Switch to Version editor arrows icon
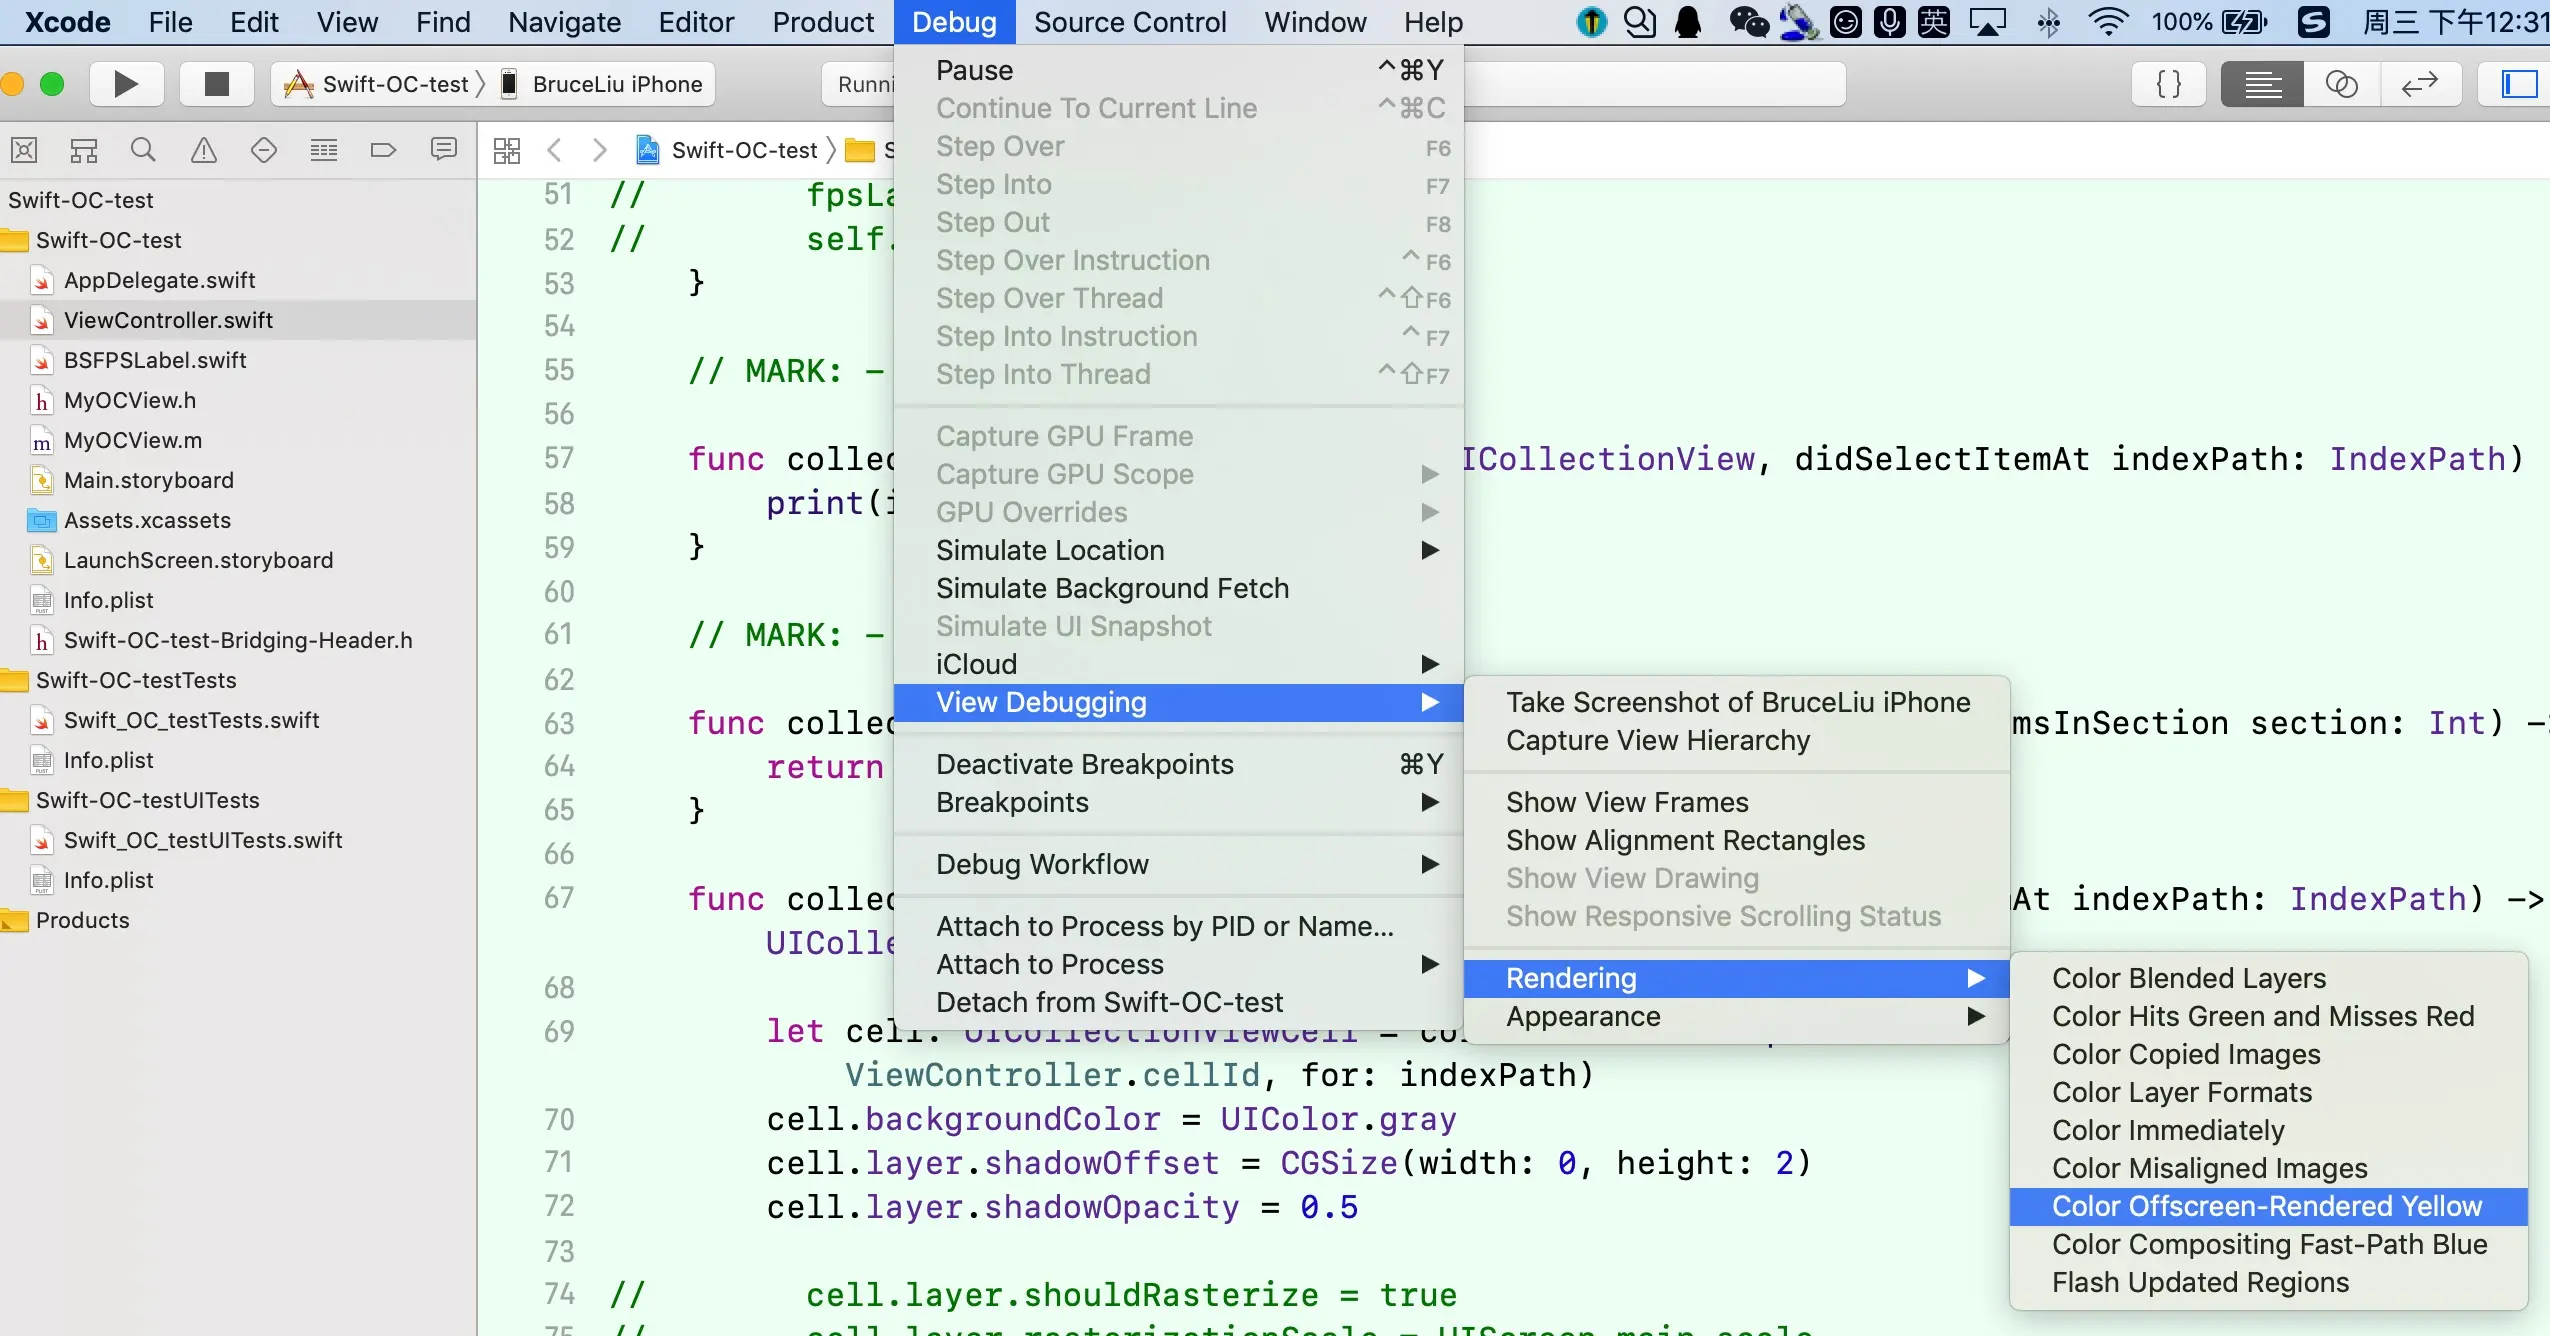This screenshot has height=1336, width=2550. coord(2420,84)
